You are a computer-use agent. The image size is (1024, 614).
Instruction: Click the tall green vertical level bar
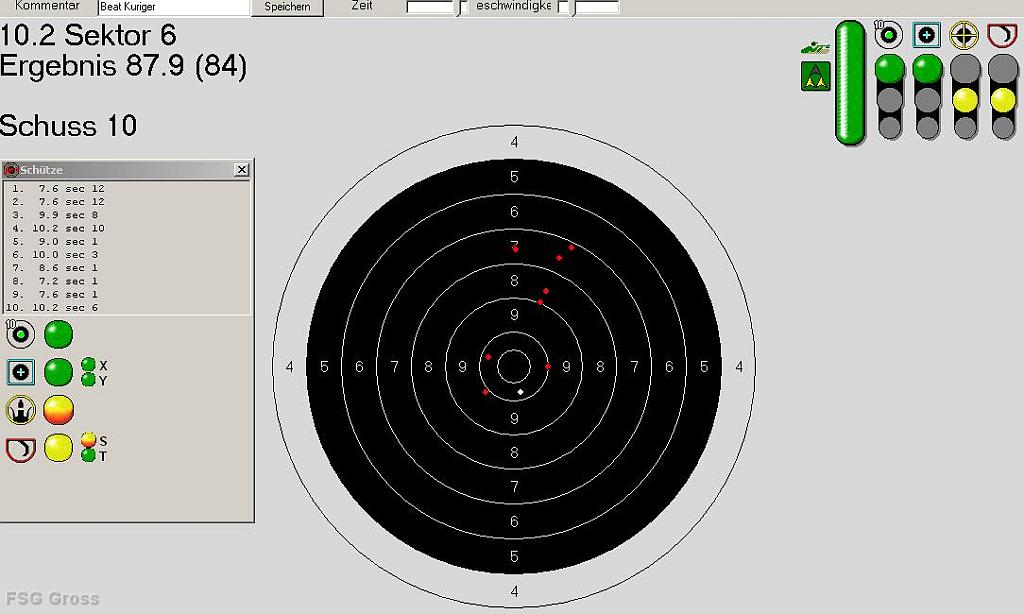point(850,82)
